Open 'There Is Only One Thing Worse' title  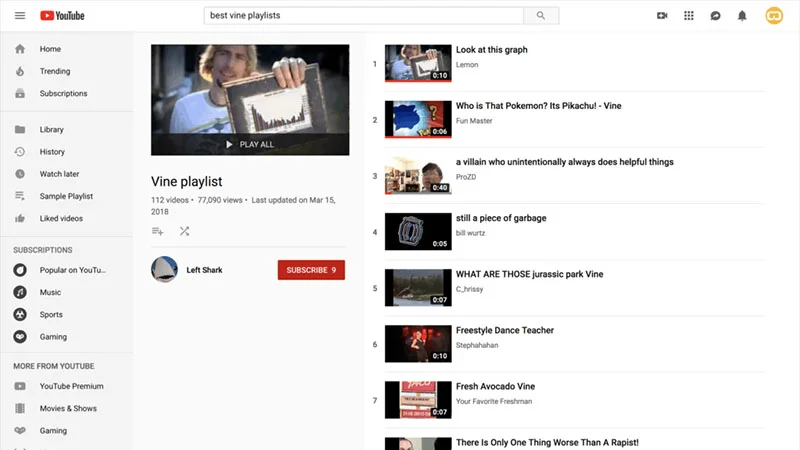547,442
